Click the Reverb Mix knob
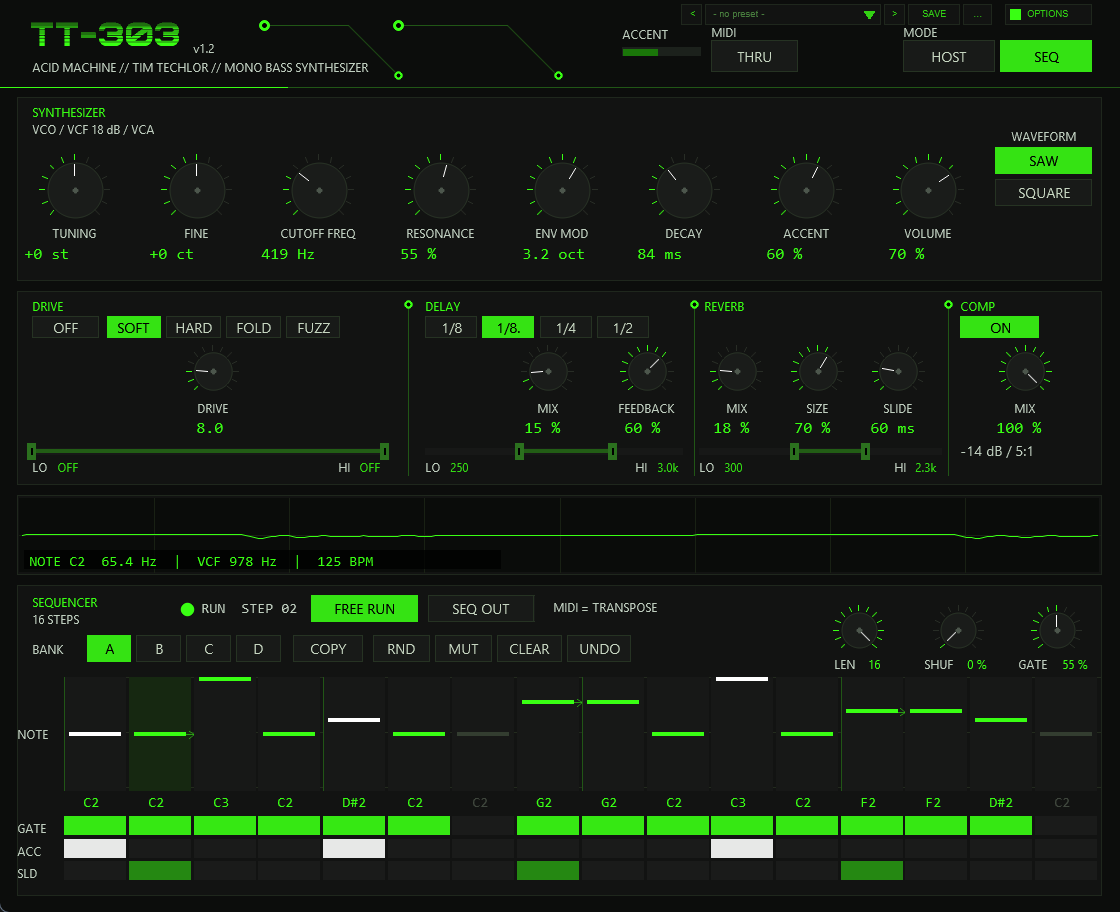This screenshot has width=1120, height=912. [x=736, y=371]
